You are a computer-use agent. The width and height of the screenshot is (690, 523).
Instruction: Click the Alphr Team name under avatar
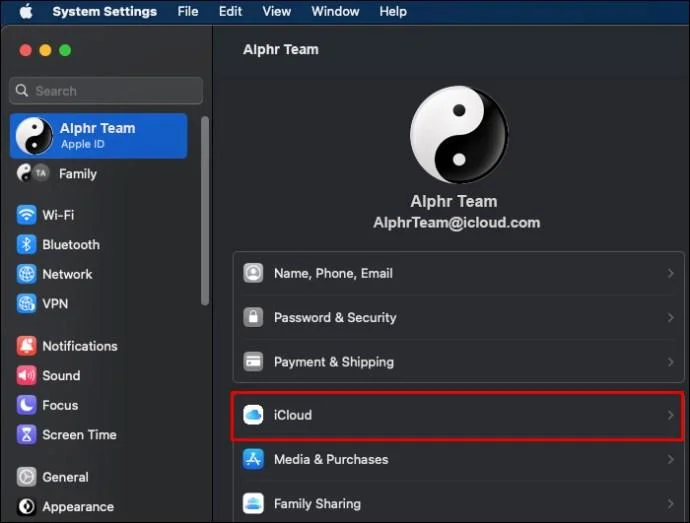click(454, 201)
